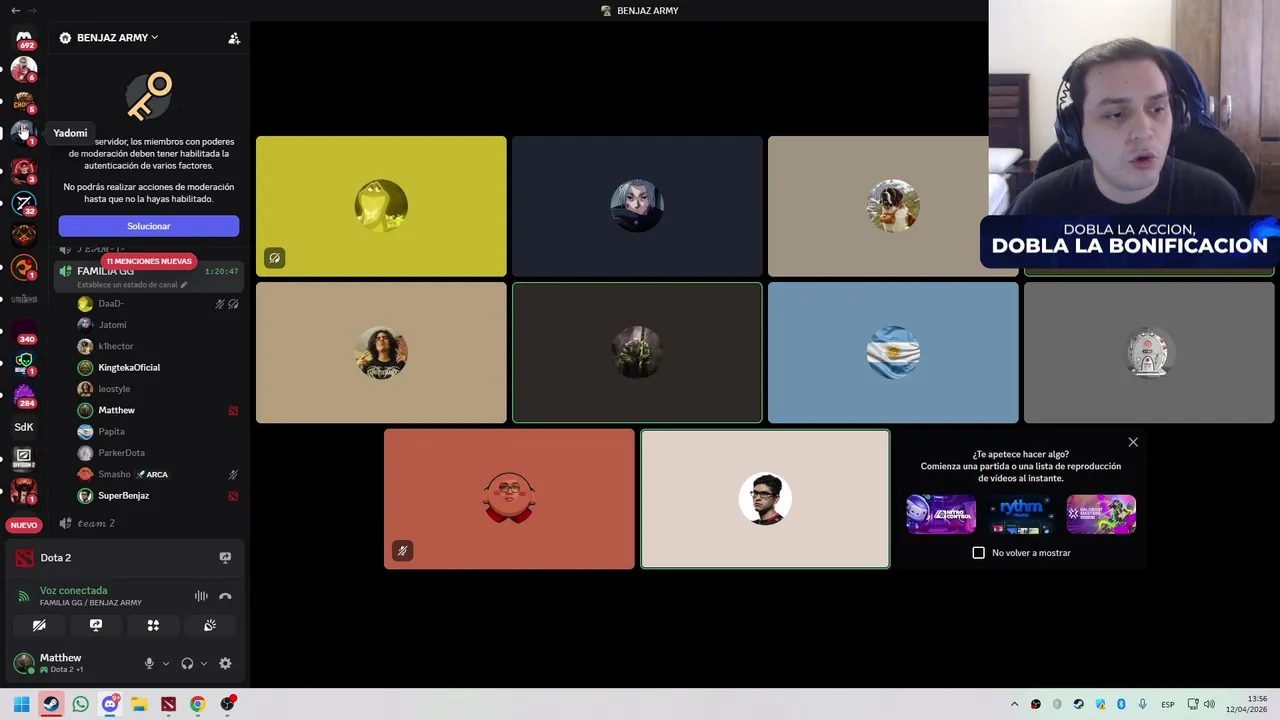Toggle the camera on button
The width and height of the screenshot is (1280, 720).
pos(39,625)
